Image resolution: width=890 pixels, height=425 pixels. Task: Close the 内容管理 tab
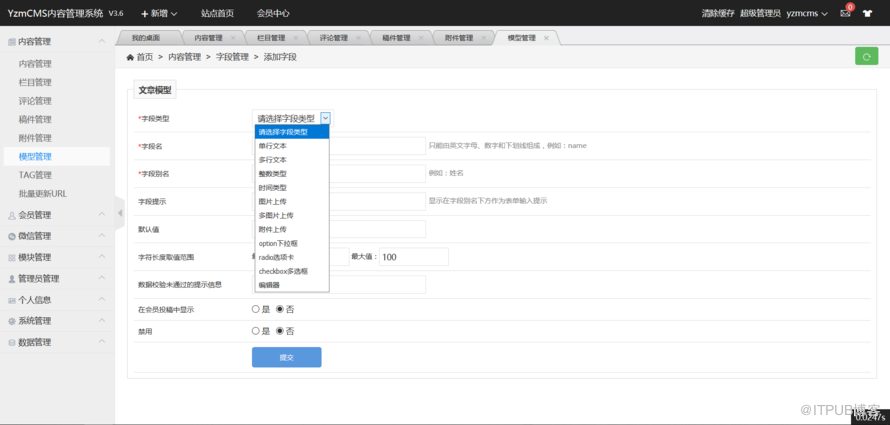click(x=233, y=38)
